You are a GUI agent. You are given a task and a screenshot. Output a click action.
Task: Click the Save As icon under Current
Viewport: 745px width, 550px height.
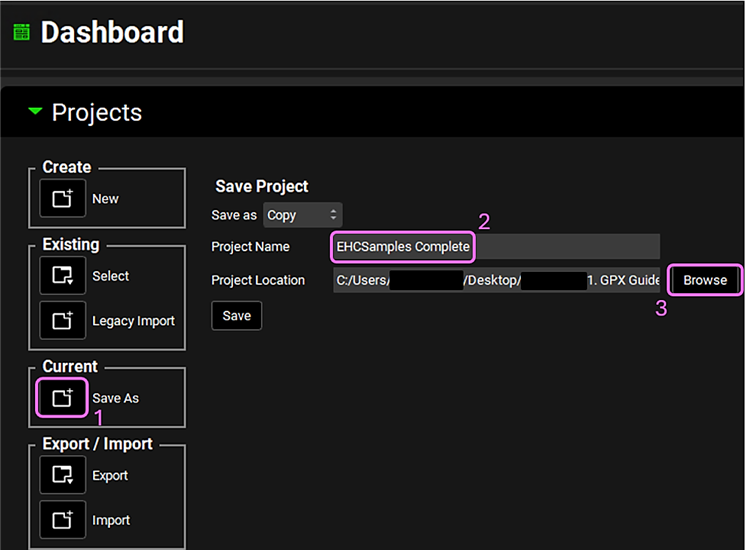pyautogui.click(x=63, y=398)
